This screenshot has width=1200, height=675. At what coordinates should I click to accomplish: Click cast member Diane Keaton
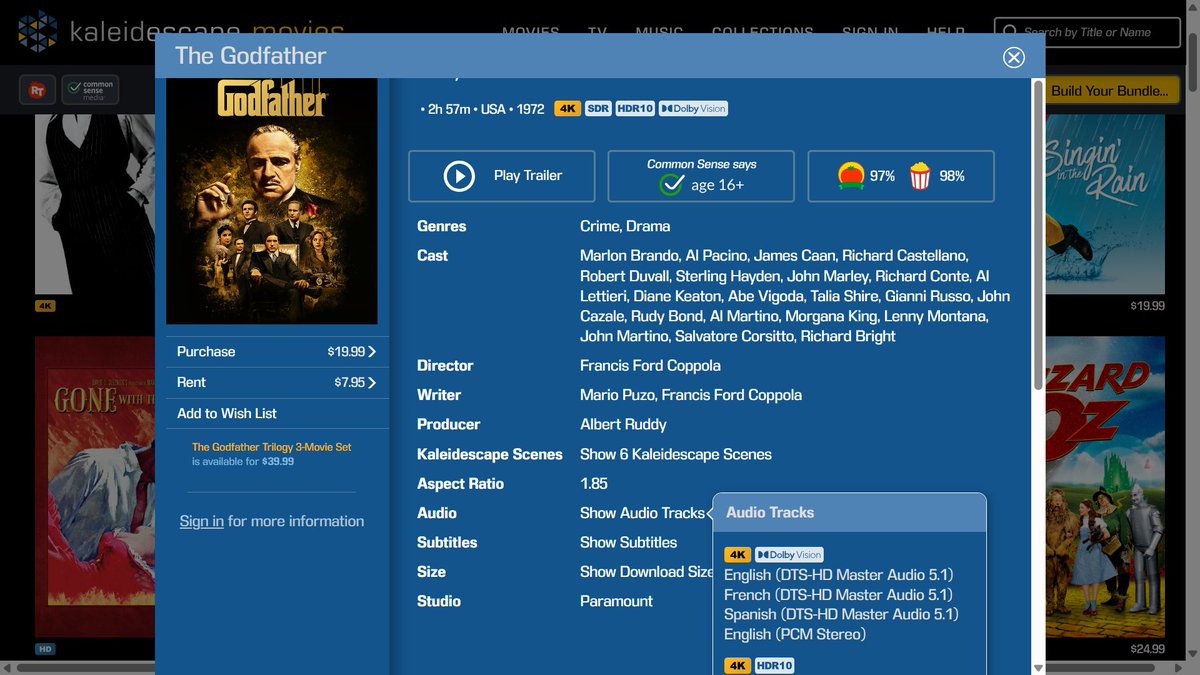click(680, 296)
